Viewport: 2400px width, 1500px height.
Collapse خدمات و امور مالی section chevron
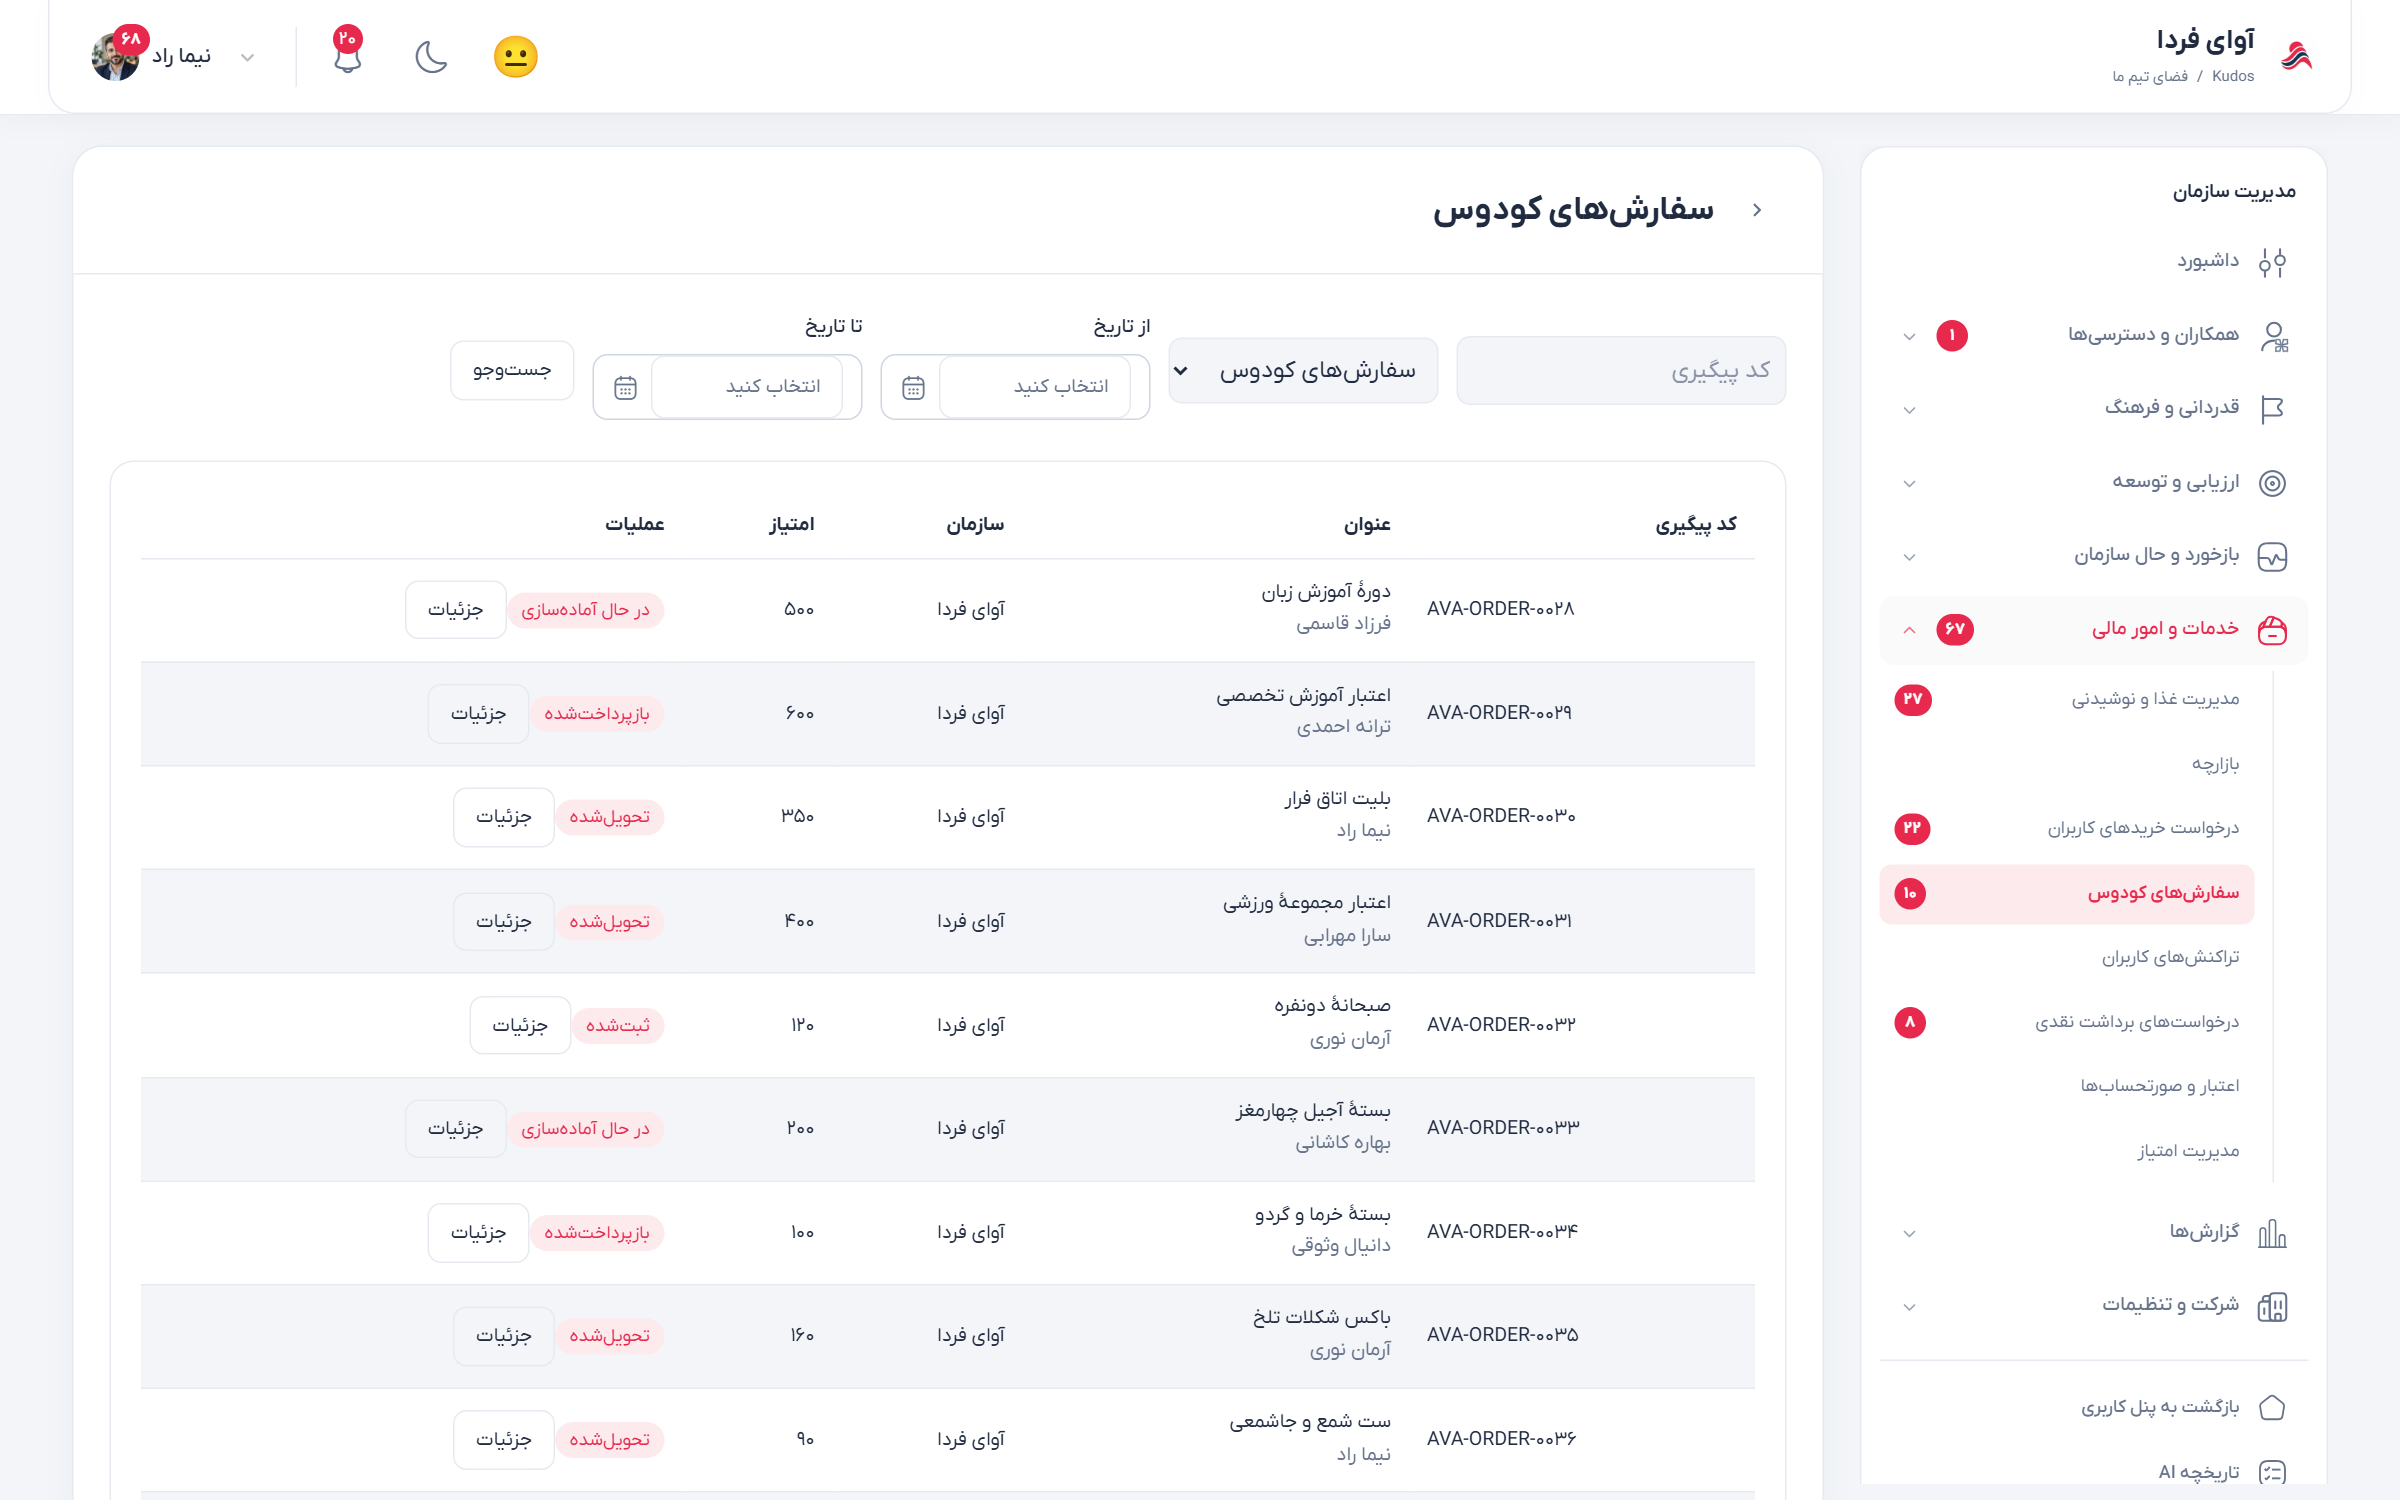click(x=1909, y=630)
